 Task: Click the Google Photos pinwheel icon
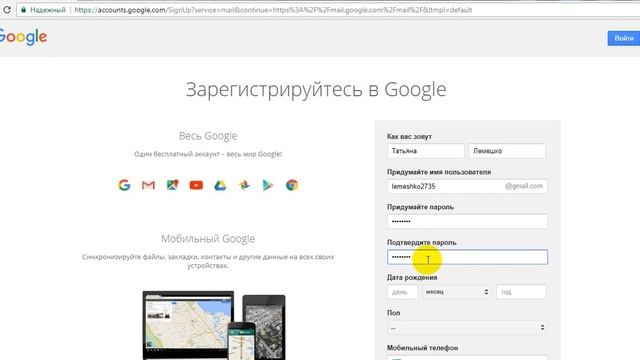pyautogui.click(x=244, y=185)
